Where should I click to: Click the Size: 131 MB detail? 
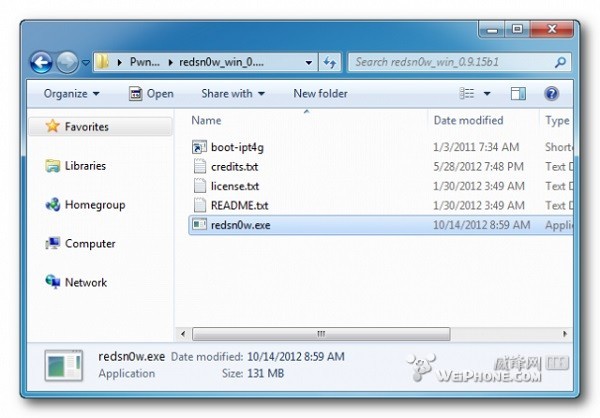click(253, 373)
